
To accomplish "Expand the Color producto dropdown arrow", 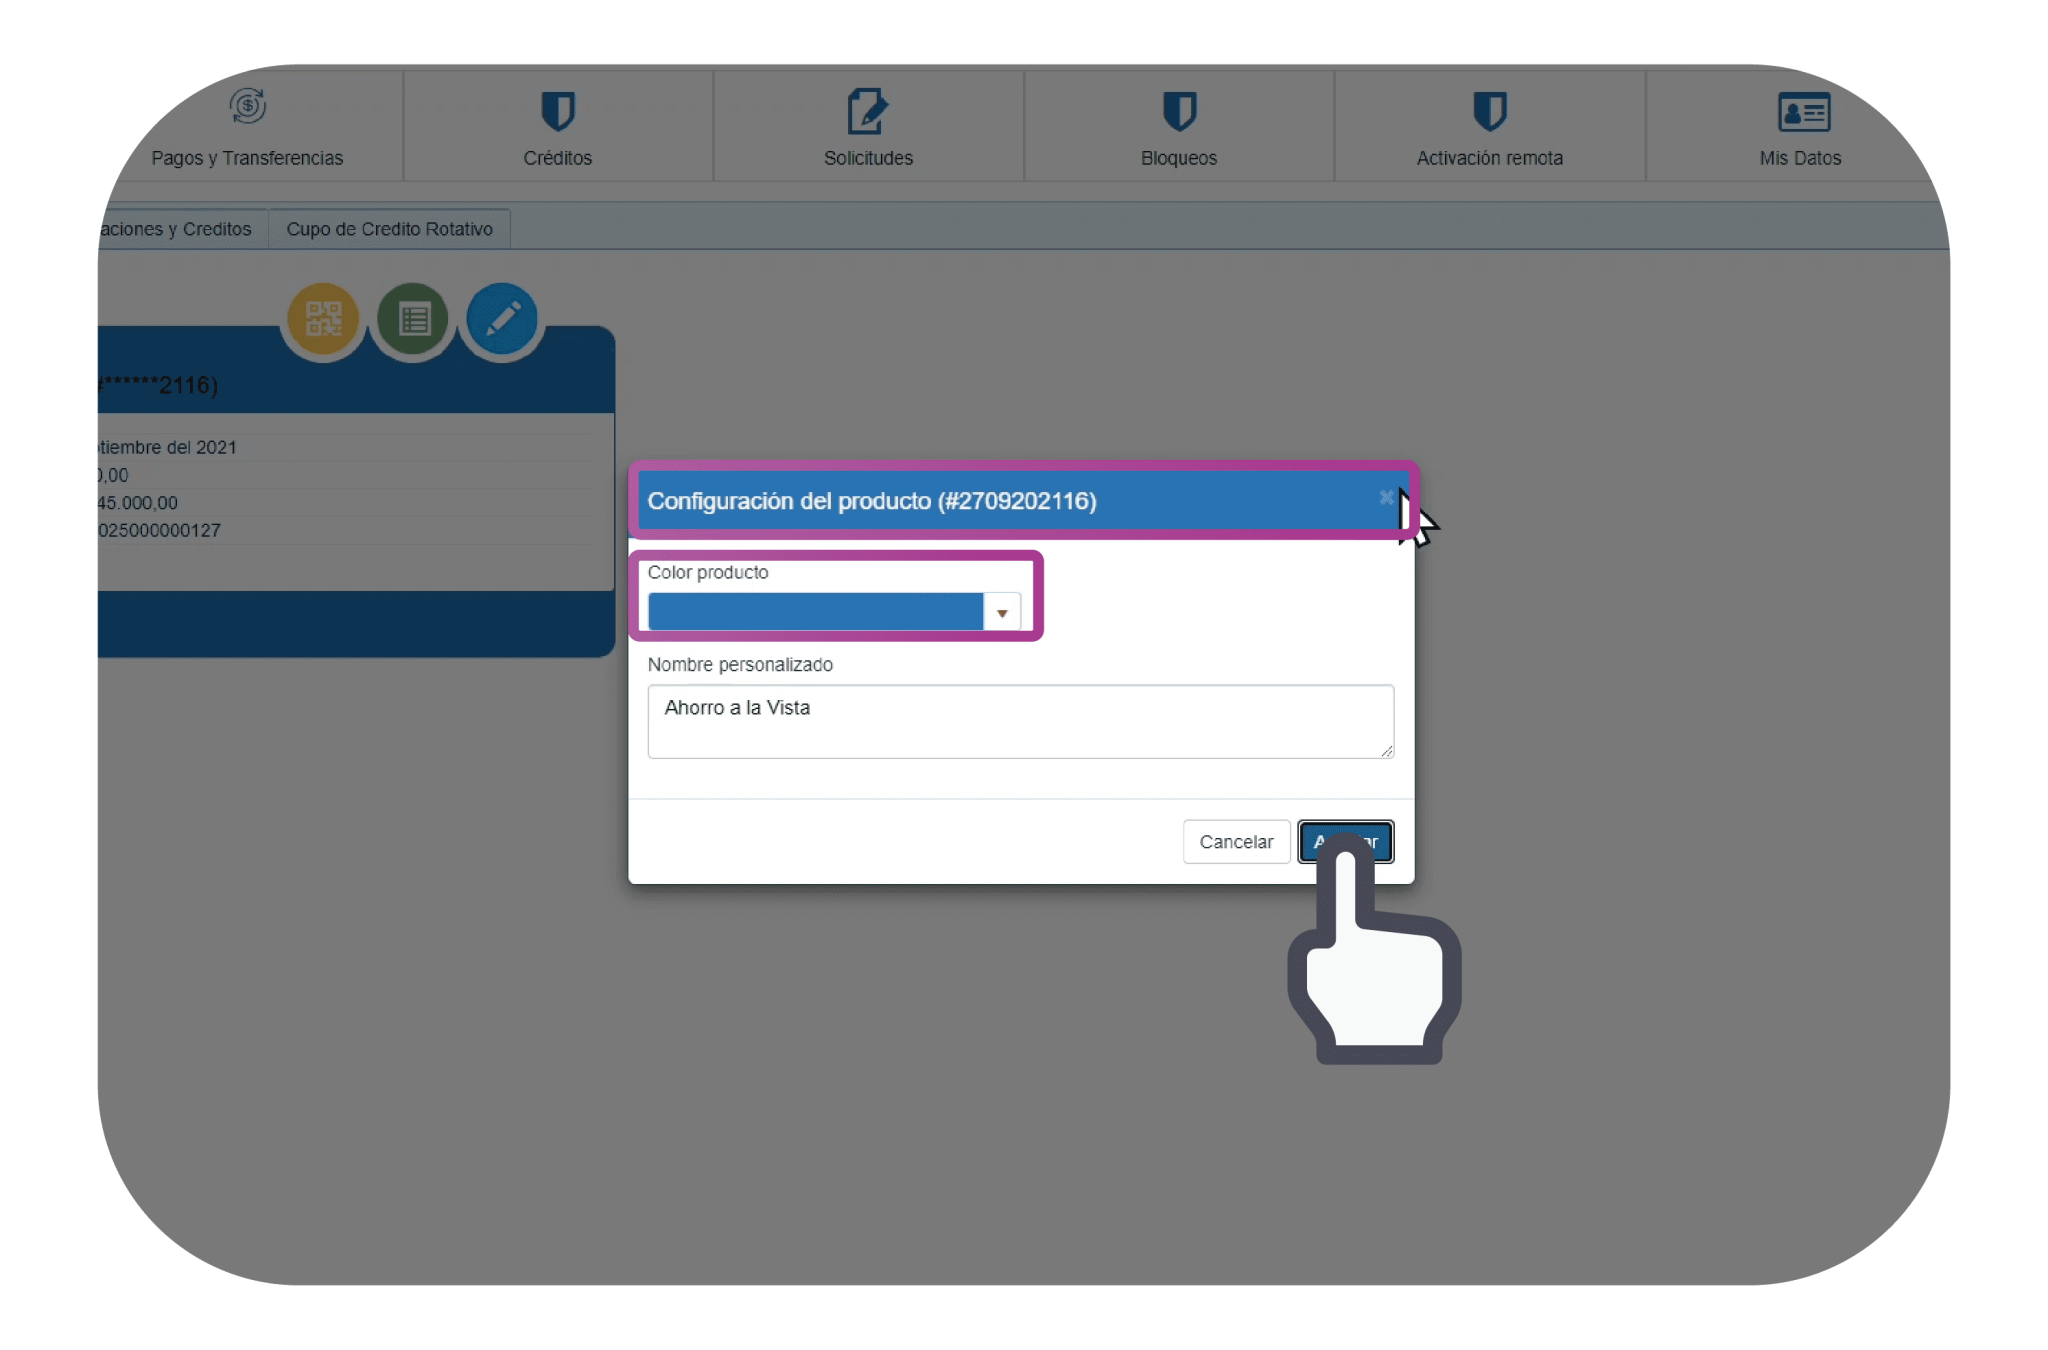I will pos(1001,612).
